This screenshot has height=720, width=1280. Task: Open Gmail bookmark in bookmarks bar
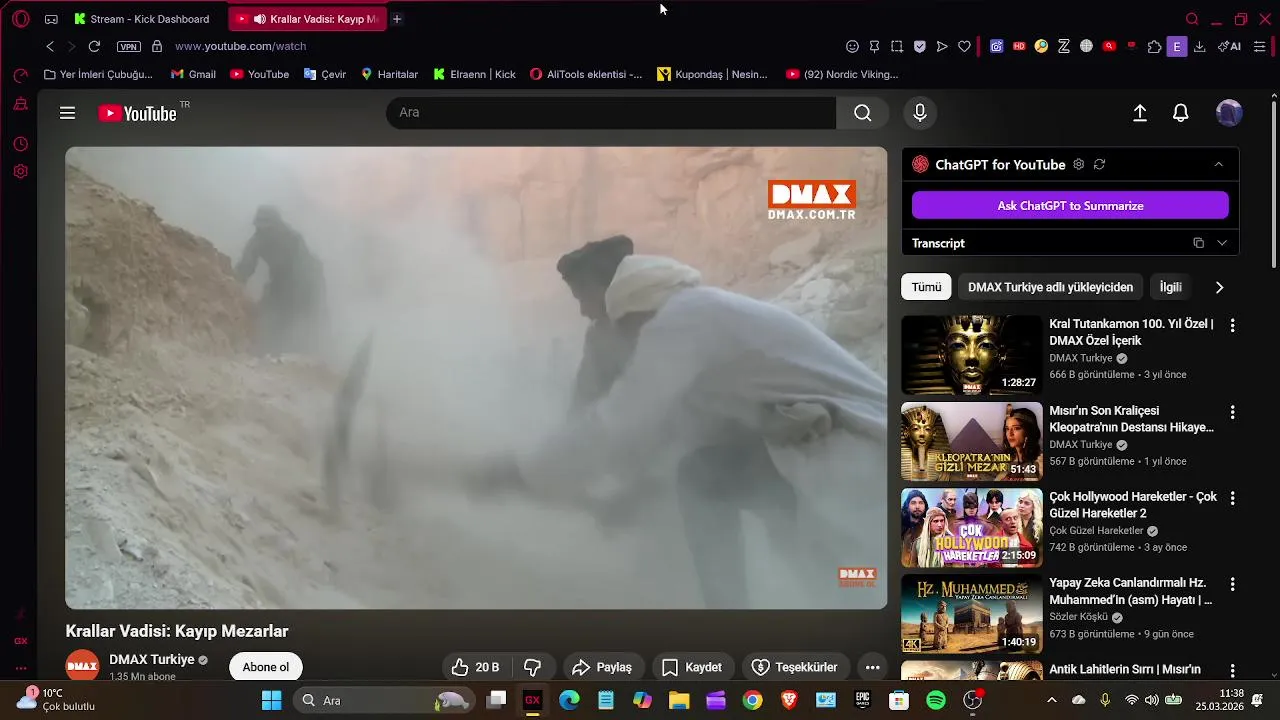coord(193,74)
